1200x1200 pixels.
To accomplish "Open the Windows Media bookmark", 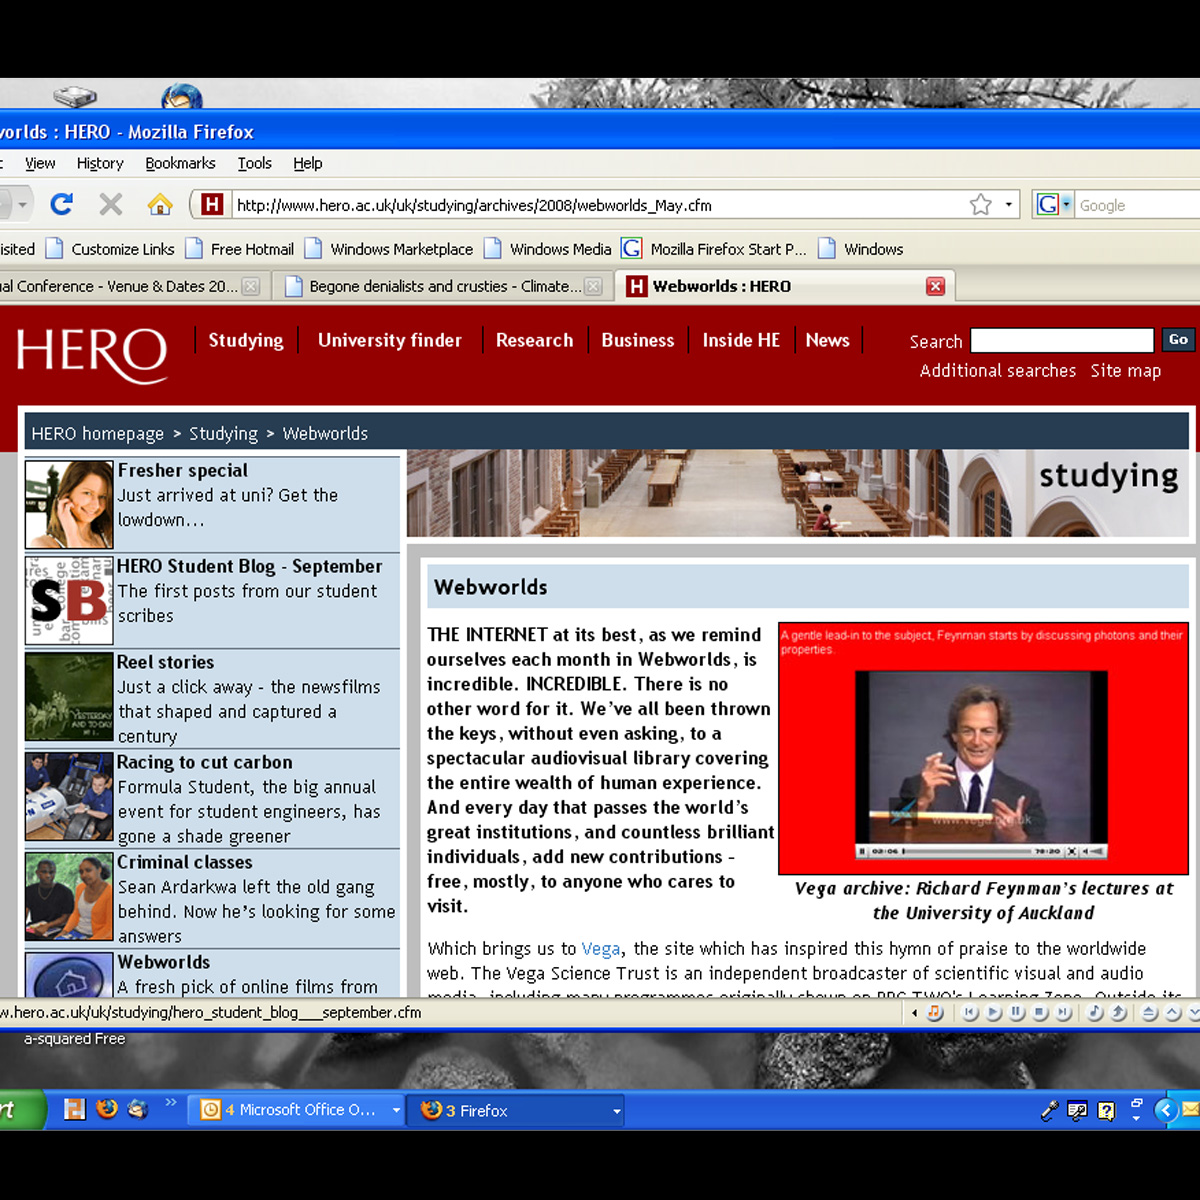I will click(x=548, y=249).
